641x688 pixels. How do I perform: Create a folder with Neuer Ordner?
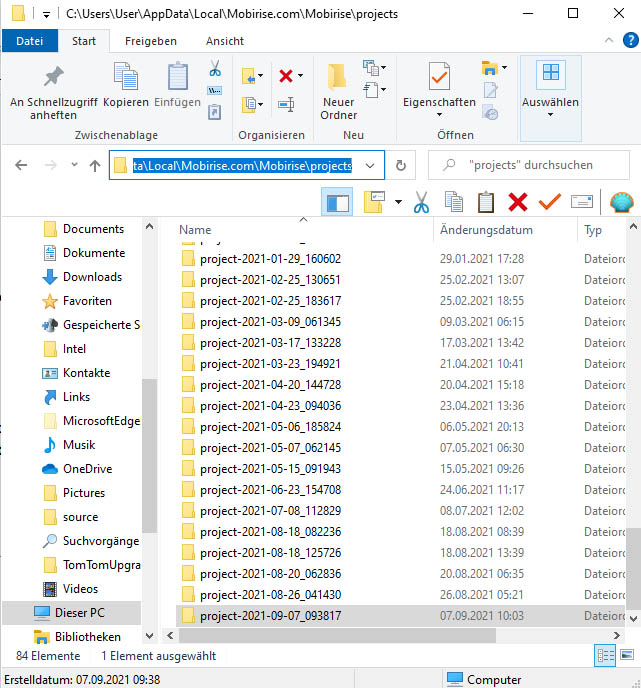338,88
